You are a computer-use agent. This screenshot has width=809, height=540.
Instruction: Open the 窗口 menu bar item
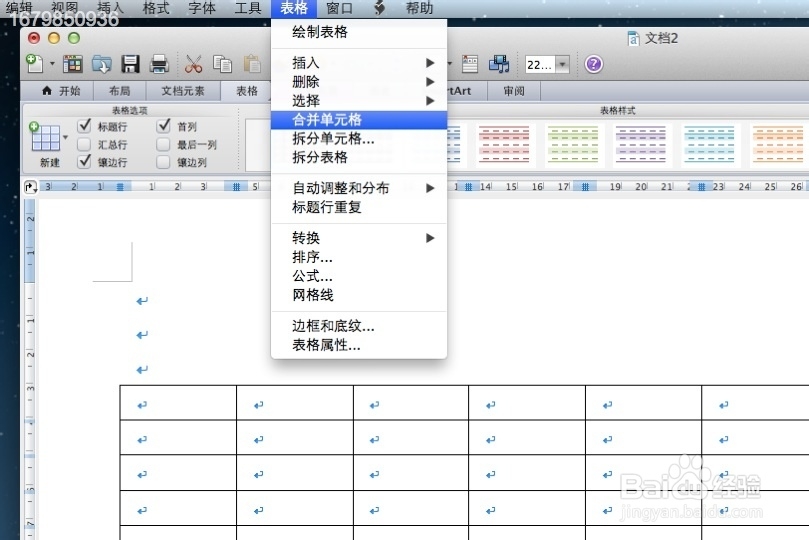(x=339, y=8)
